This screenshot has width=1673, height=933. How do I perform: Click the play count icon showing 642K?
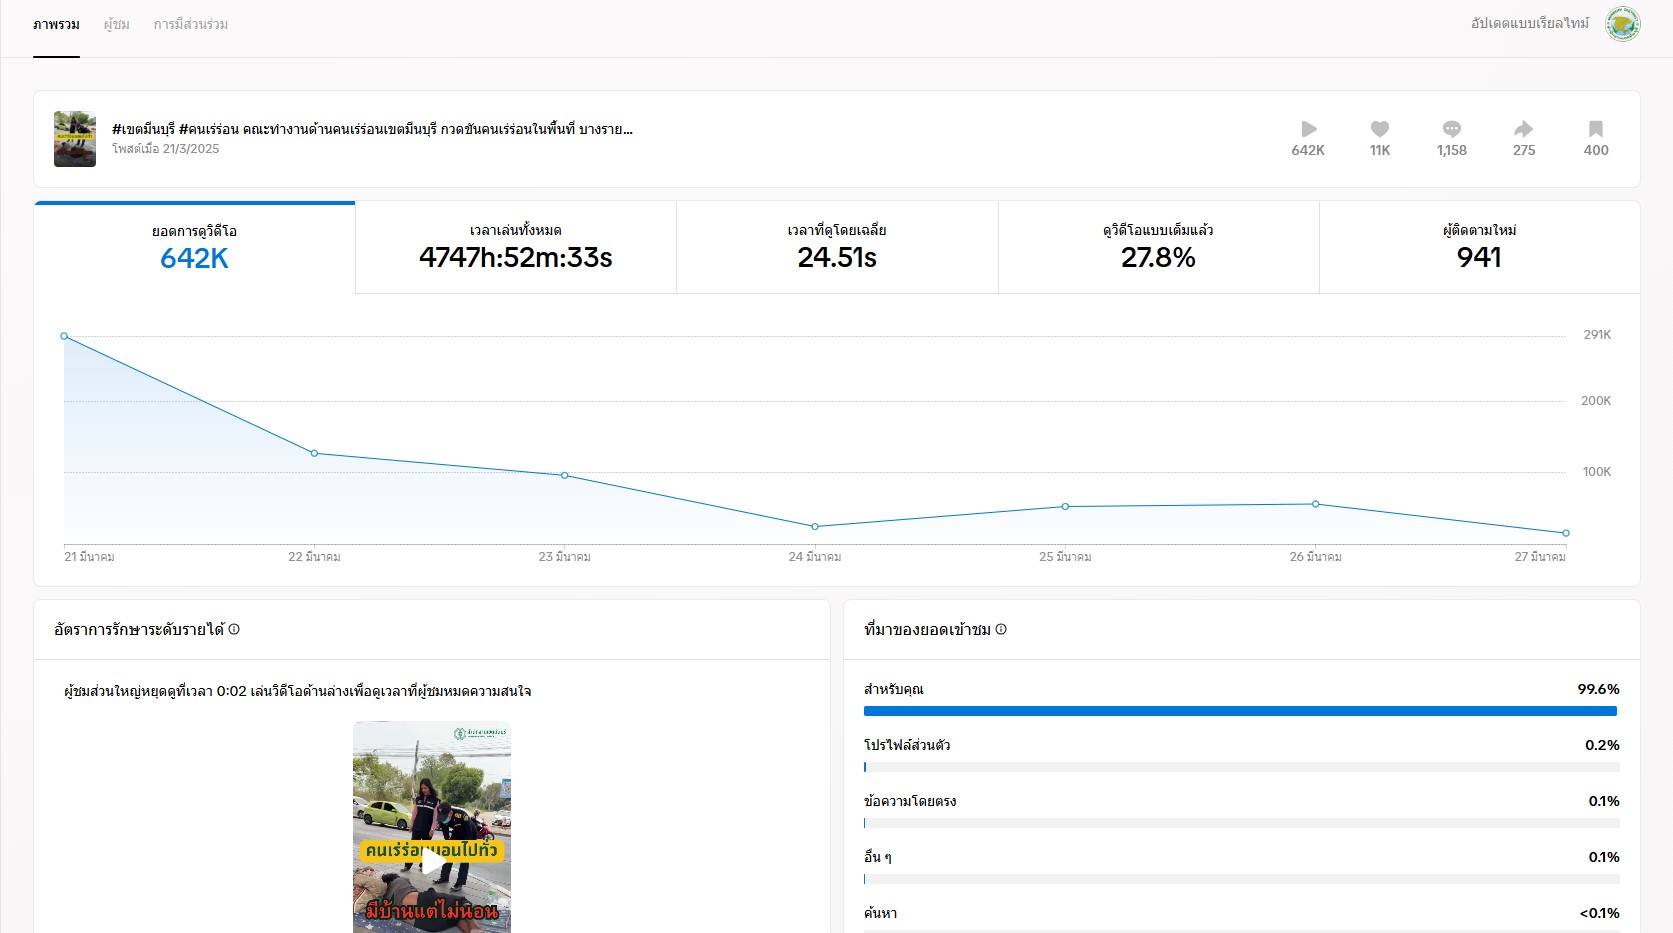click(x=1308, y=129)
